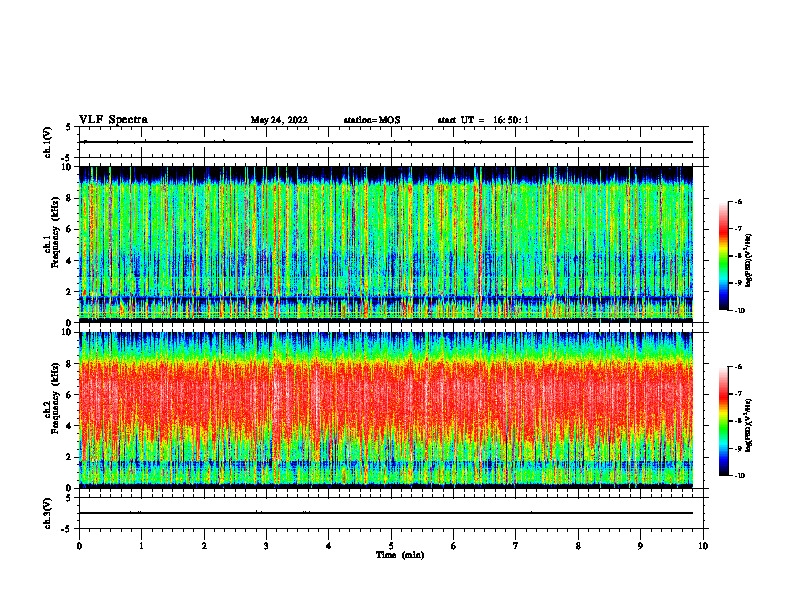
Task: Click the -6 tick on ch.1 color bar
Action: pyautogui.click(x=738, y=201)
